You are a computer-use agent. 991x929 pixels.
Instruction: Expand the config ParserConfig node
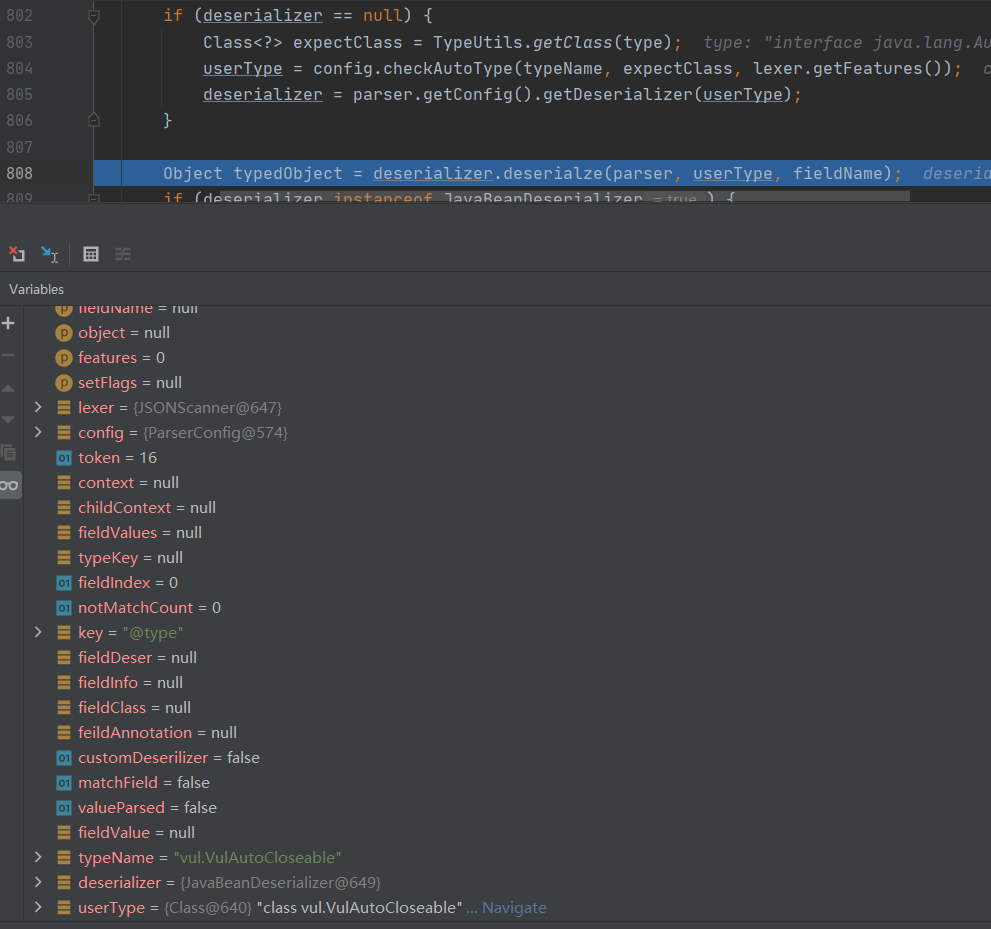click(x=38, y=433)
